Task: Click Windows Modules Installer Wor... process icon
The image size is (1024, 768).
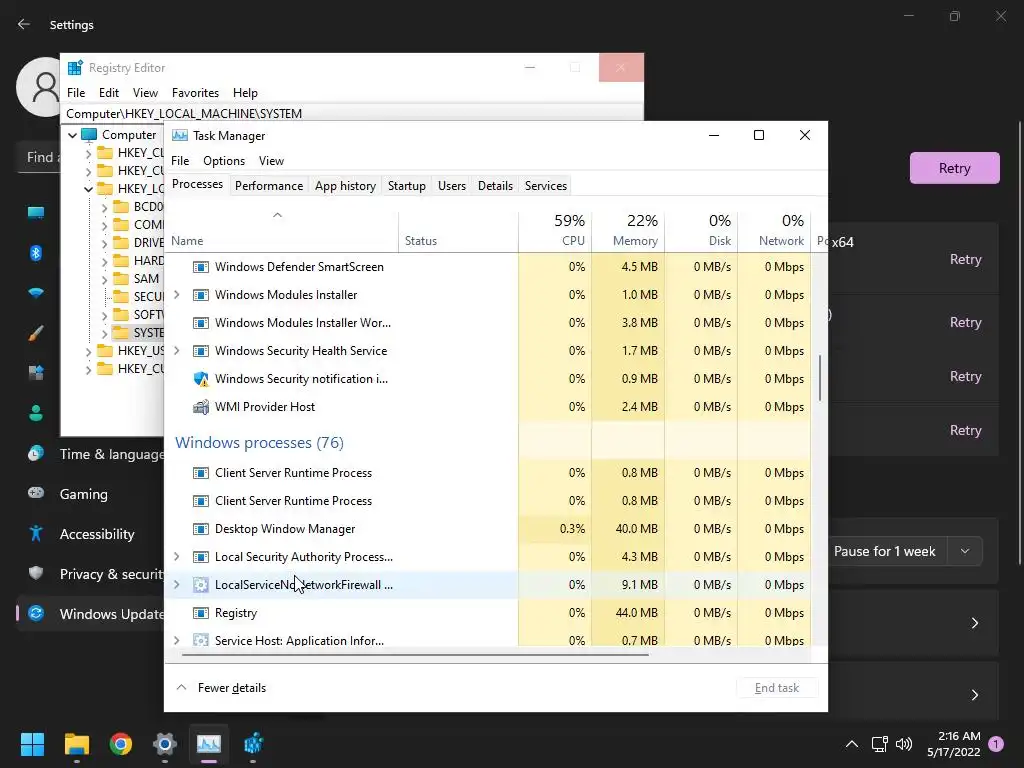Action: click(x=201, y=323)
